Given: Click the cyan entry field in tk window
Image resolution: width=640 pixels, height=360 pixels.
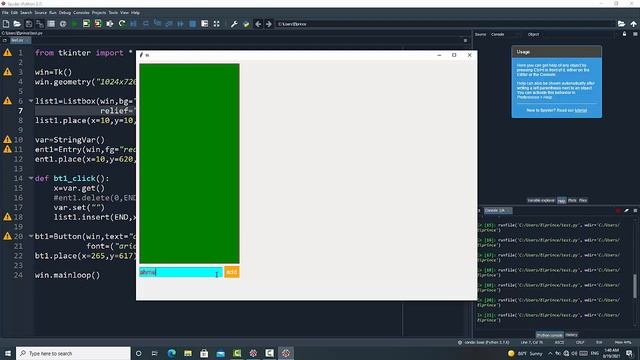Looking at the screenshot, I should click(181, 272).
